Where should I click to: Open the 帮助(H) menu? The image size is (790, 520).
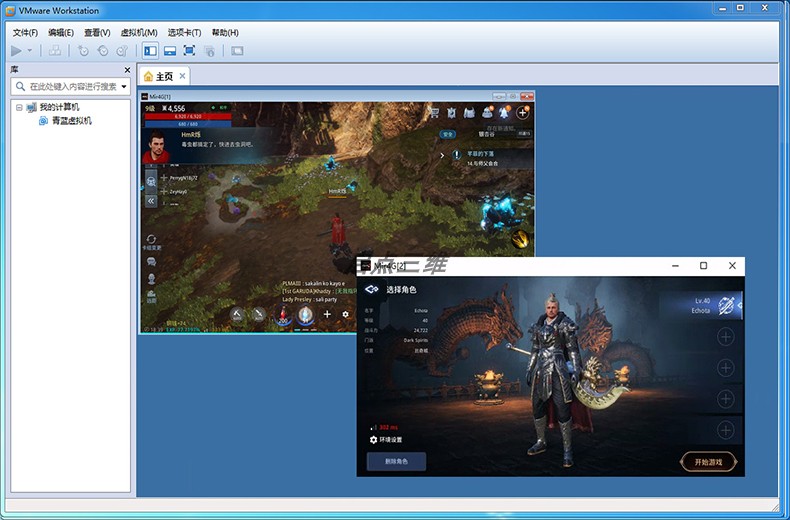[225, 33]
